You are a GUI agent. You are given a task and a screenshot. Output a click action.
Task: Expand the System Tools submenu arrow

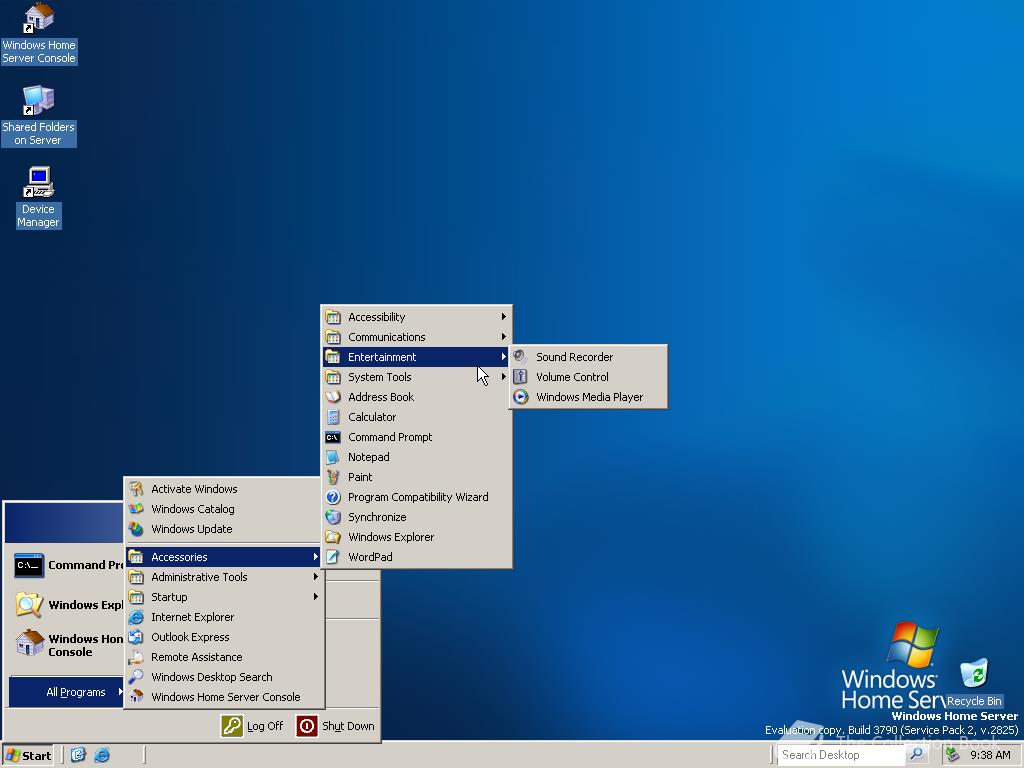[x=504, y=377]
